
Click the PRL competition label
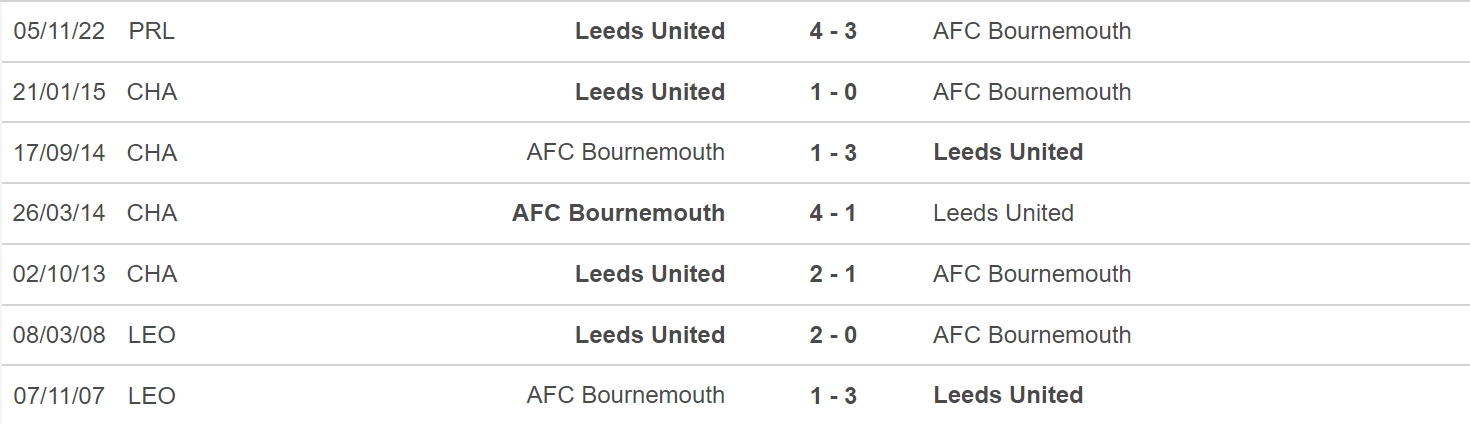[x=152, y=31]
